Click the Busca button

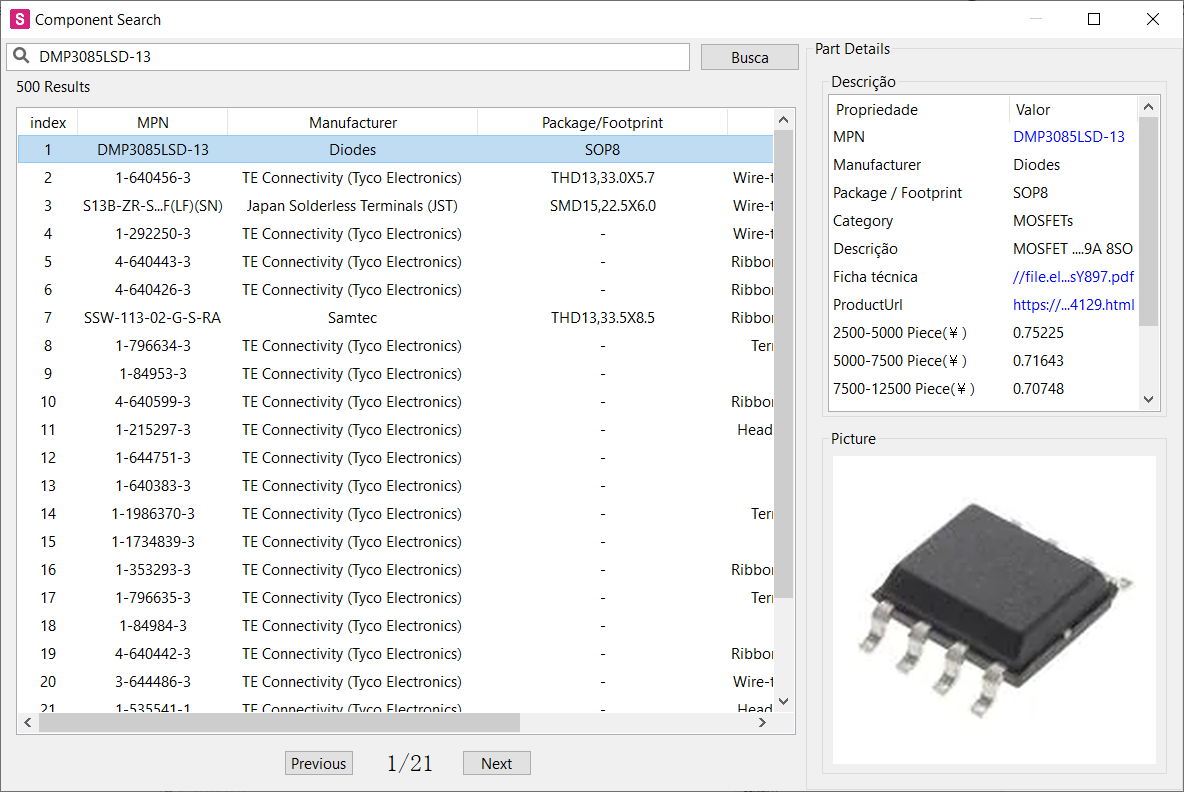[749, 57]
